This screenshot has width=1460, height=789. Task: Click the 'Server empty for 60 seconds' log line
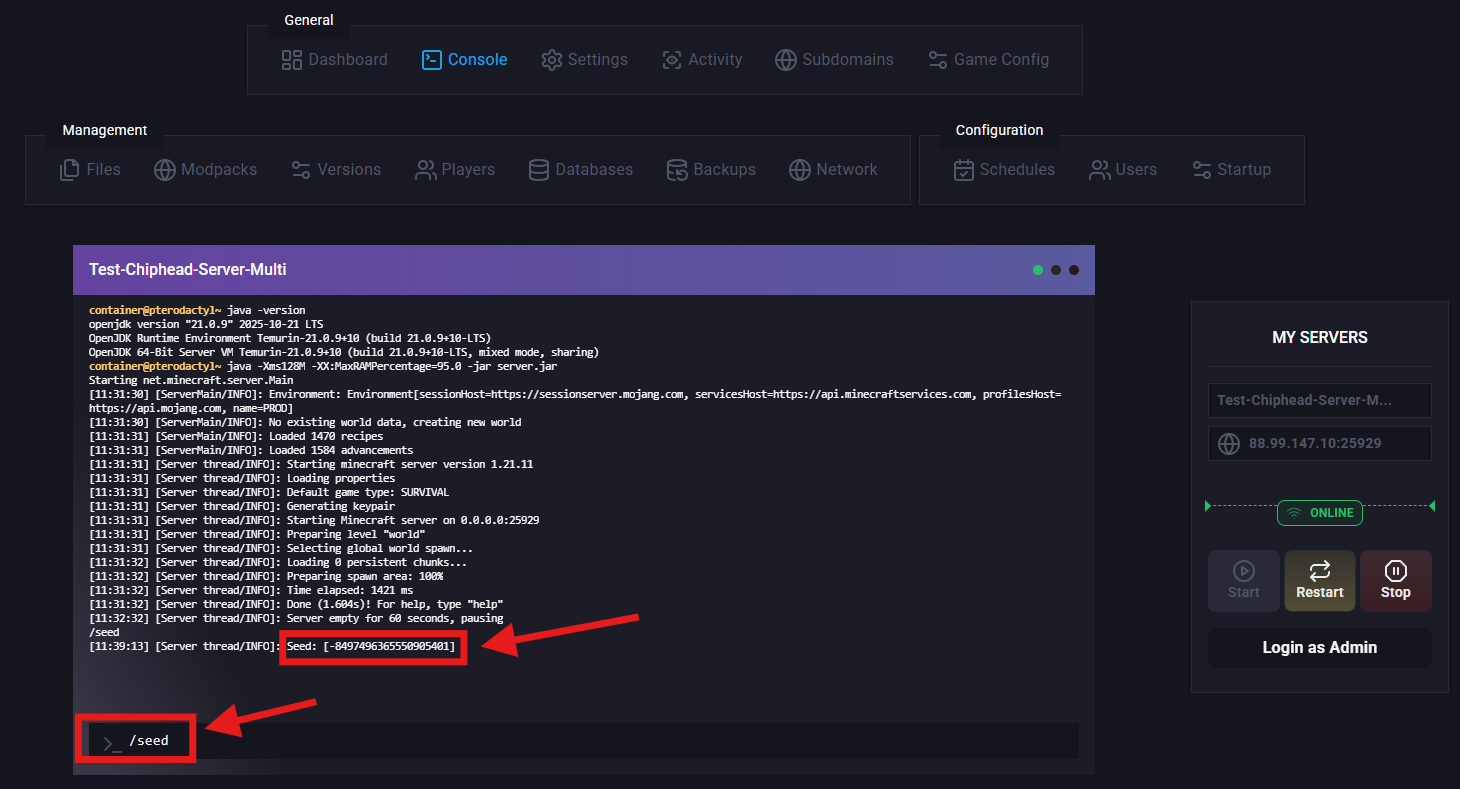coord(296,619)
